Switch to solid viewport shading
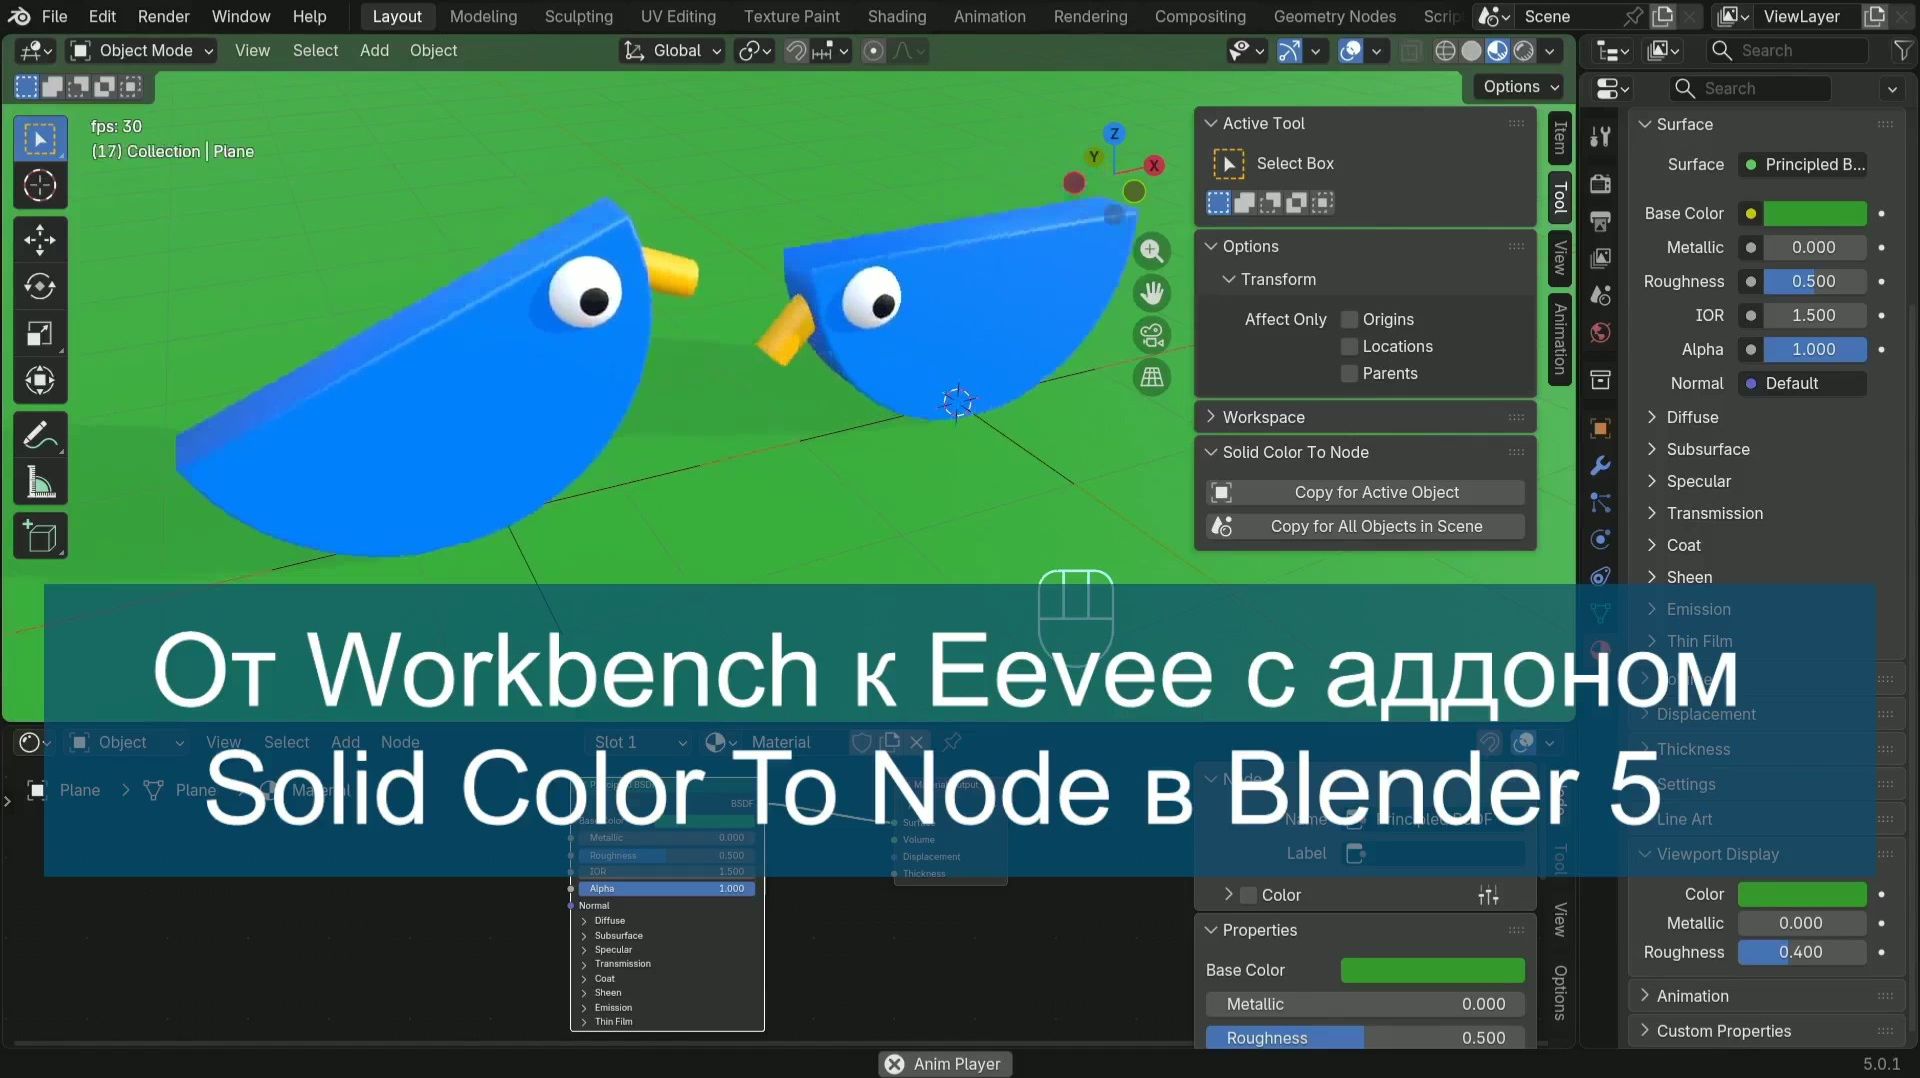 click(1471, 51)
